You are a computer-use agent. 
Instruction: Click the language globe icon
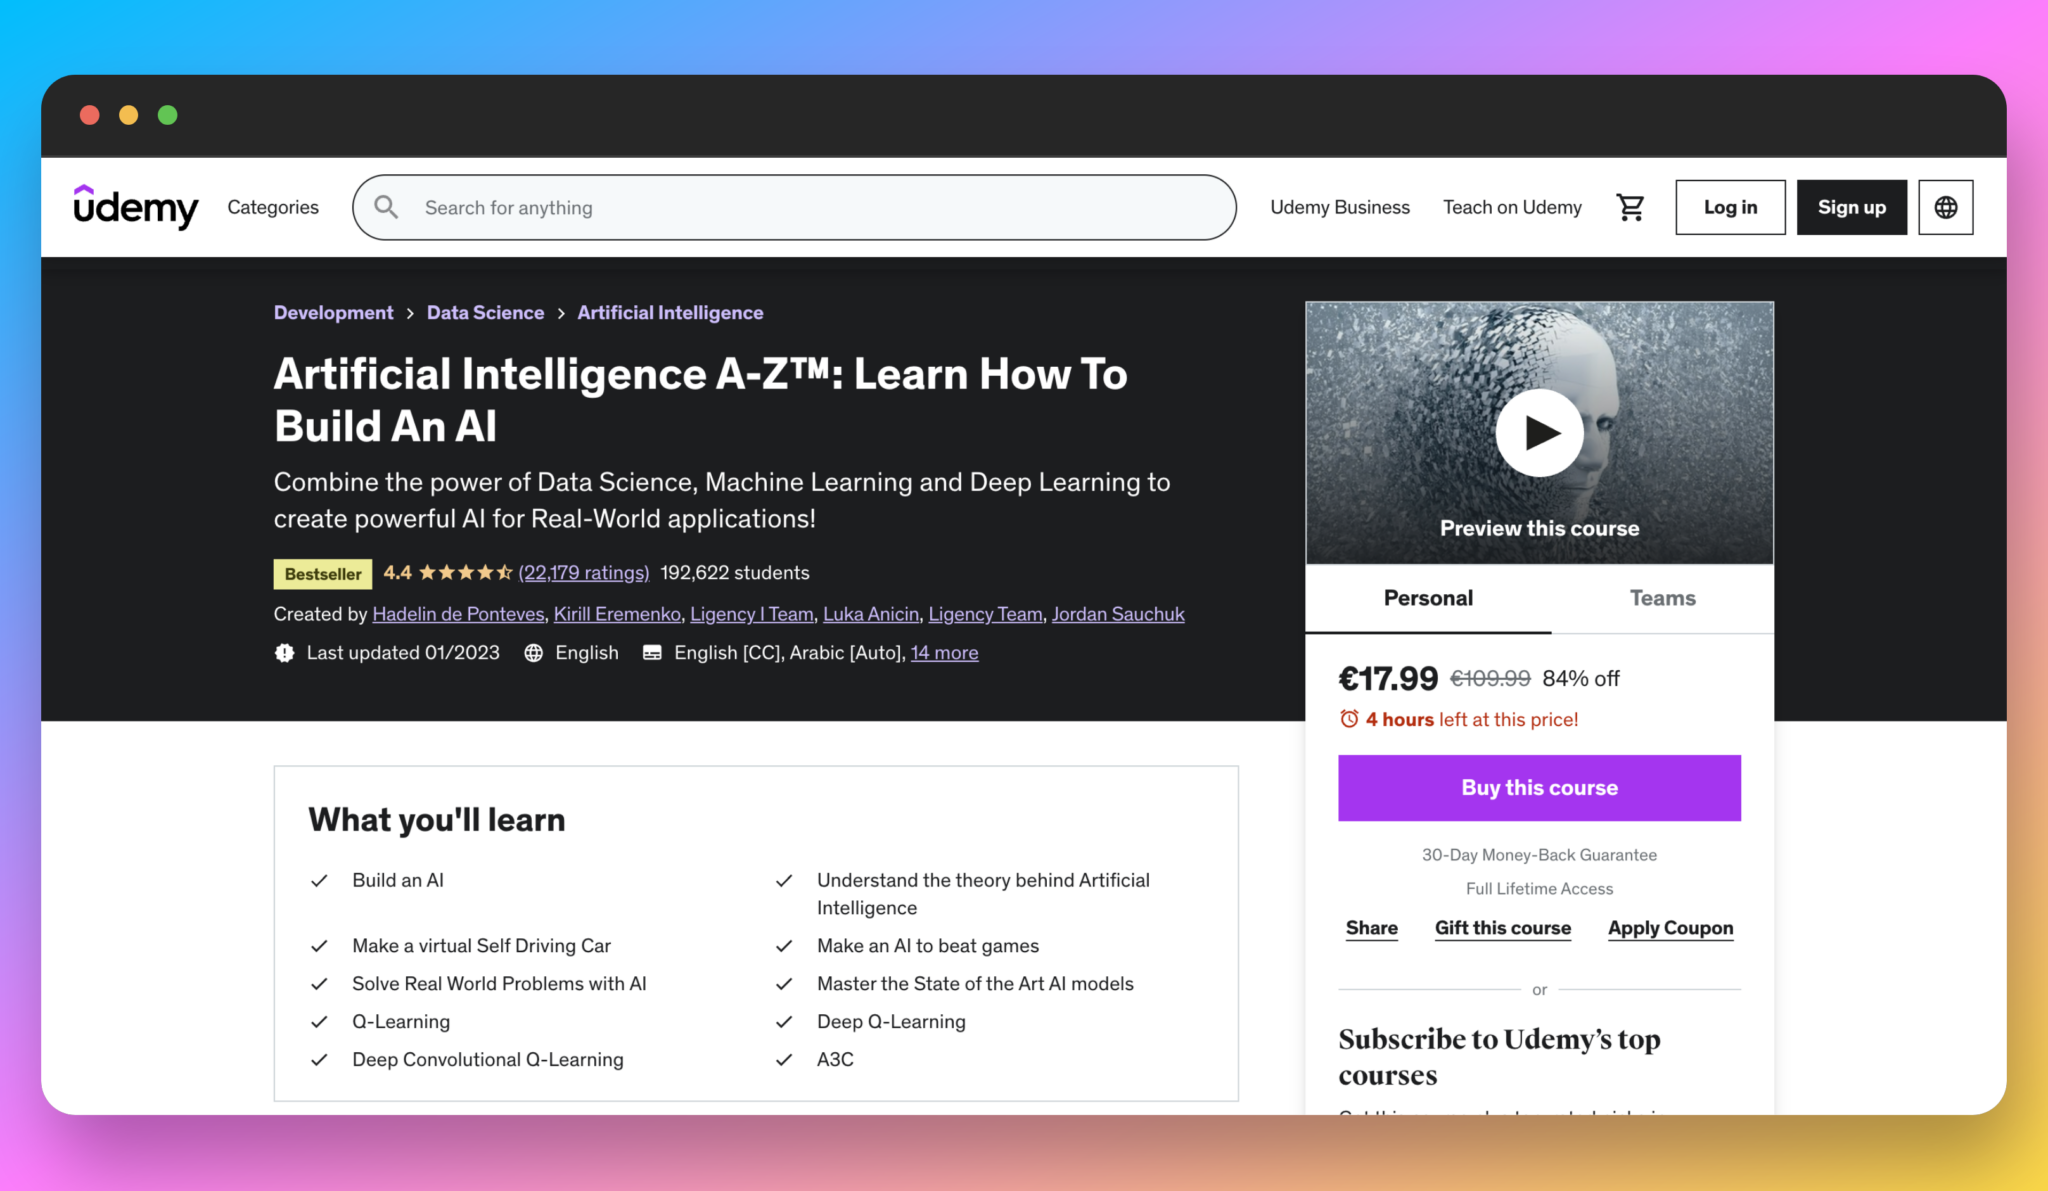tap(1945, 207)
